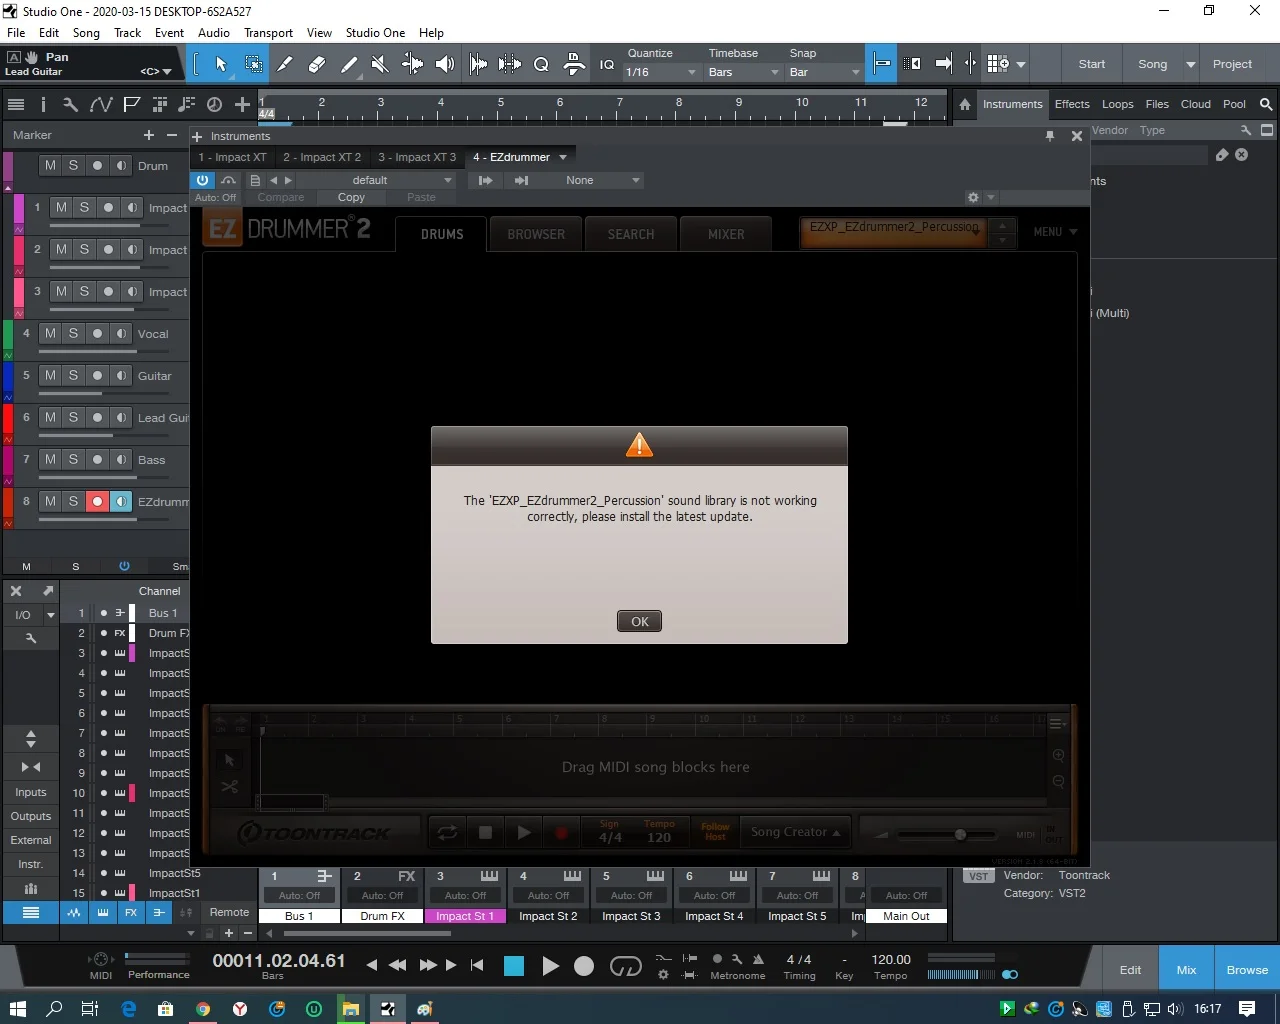The width and height of the screenshot is (1280, 1024).
Task: Select the Paint (pencil) tool
Action: (349, 64)
